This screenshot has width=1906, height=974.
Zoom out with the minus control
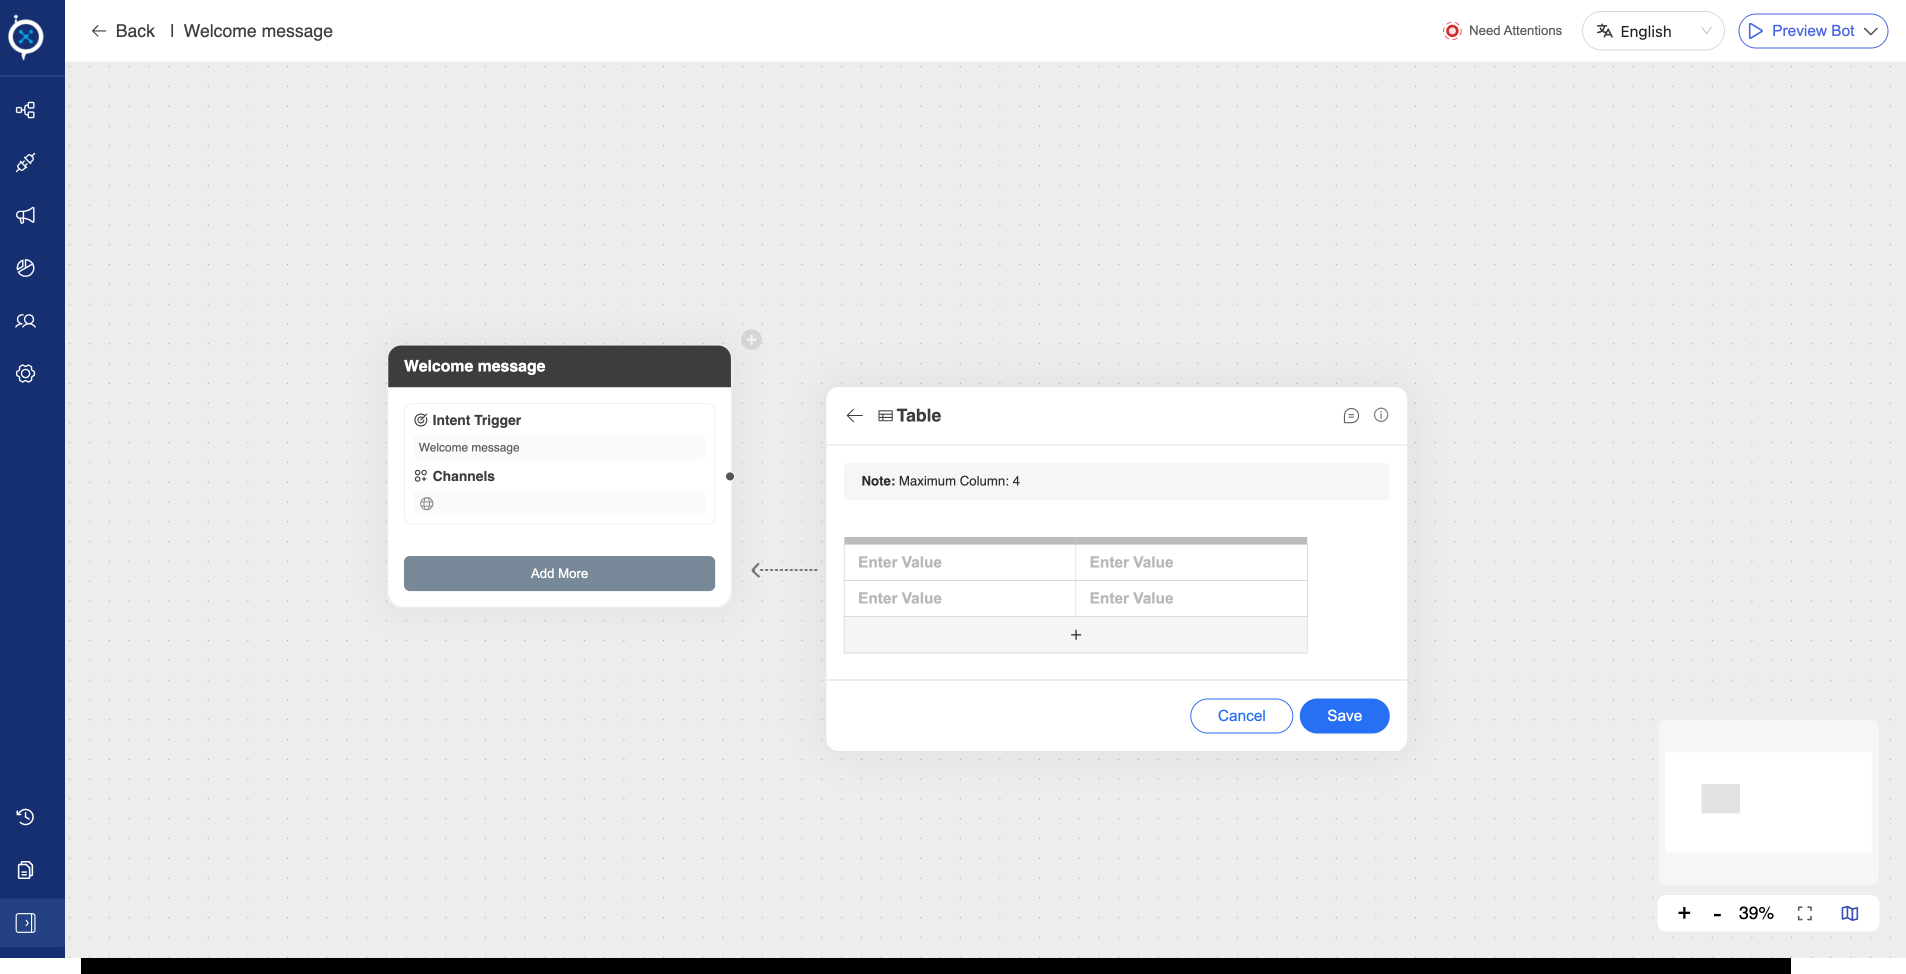click(x=1717, y=914)
